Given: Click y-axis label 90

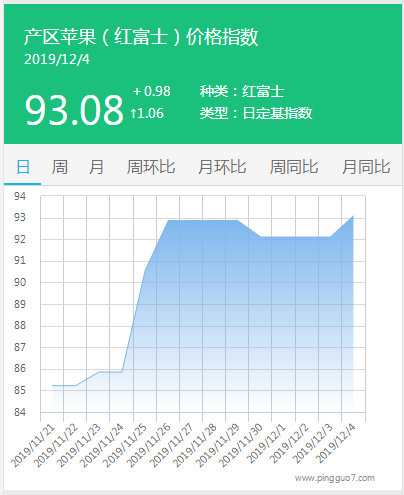Looking at the screenshot, I should pyautogui.click(x=20, y=282).
